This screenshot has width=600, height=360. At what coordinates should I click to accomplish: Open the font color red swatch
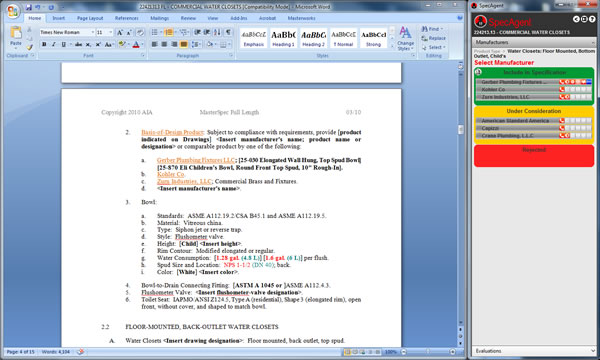136,45
